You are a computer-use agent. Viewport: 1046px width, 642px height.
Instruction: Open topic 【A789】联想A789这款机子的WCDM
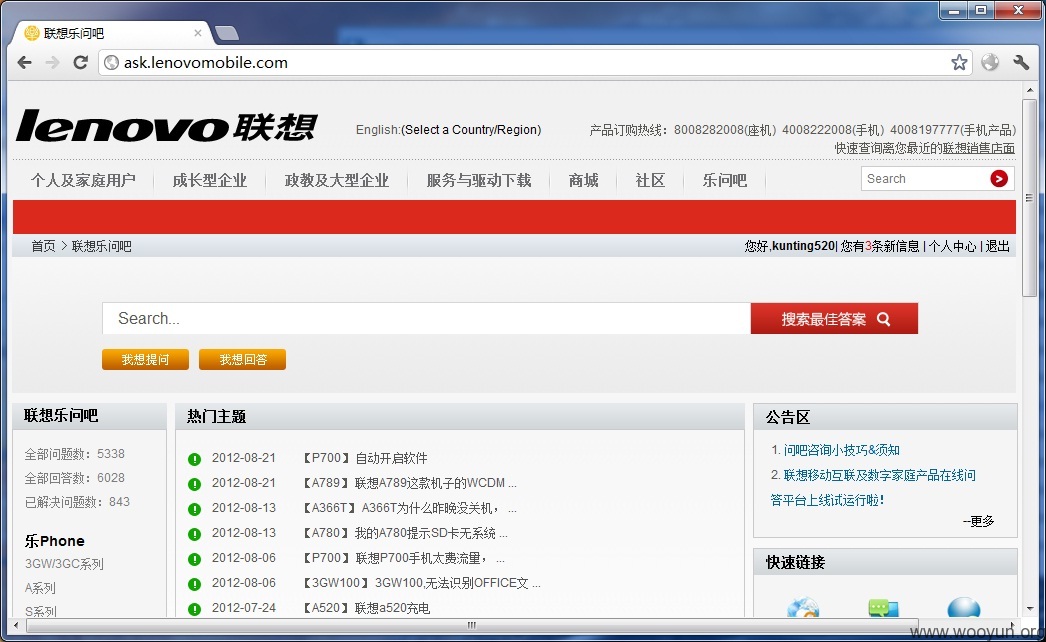pyautogui.click(x=408, y=483)
